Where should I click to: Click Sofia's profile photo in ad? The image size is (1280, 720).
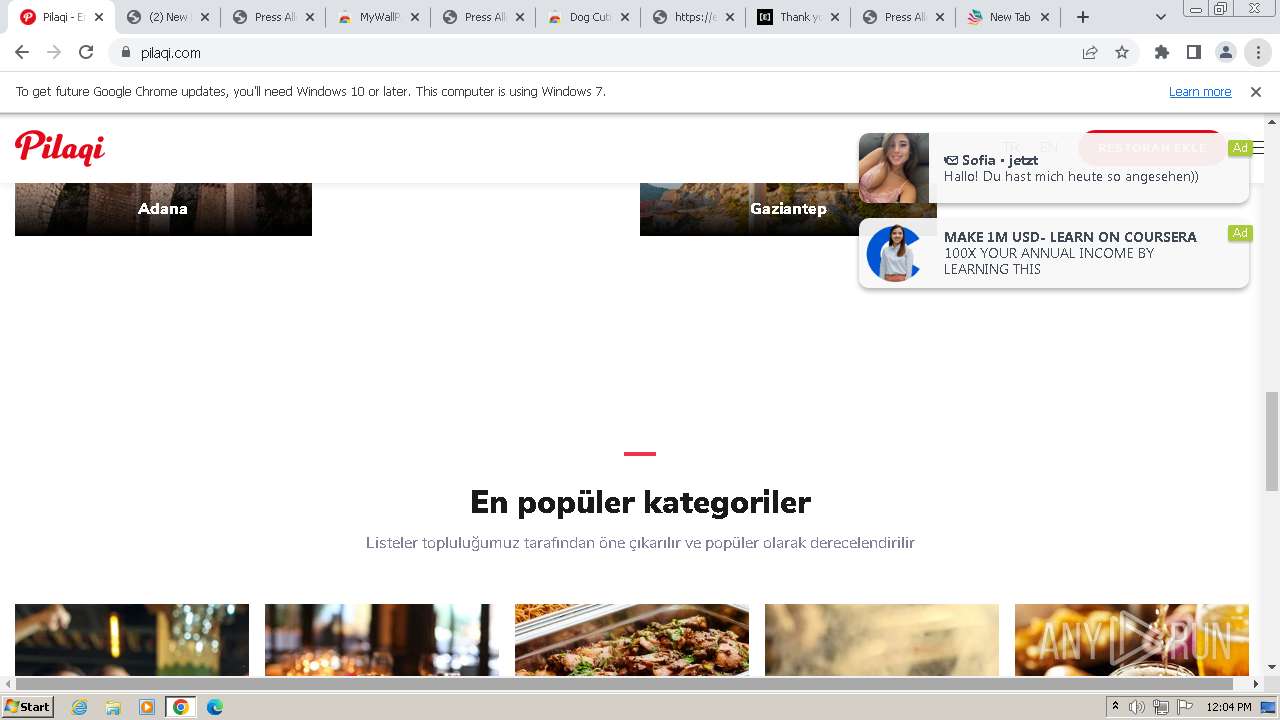coord(894,168)
